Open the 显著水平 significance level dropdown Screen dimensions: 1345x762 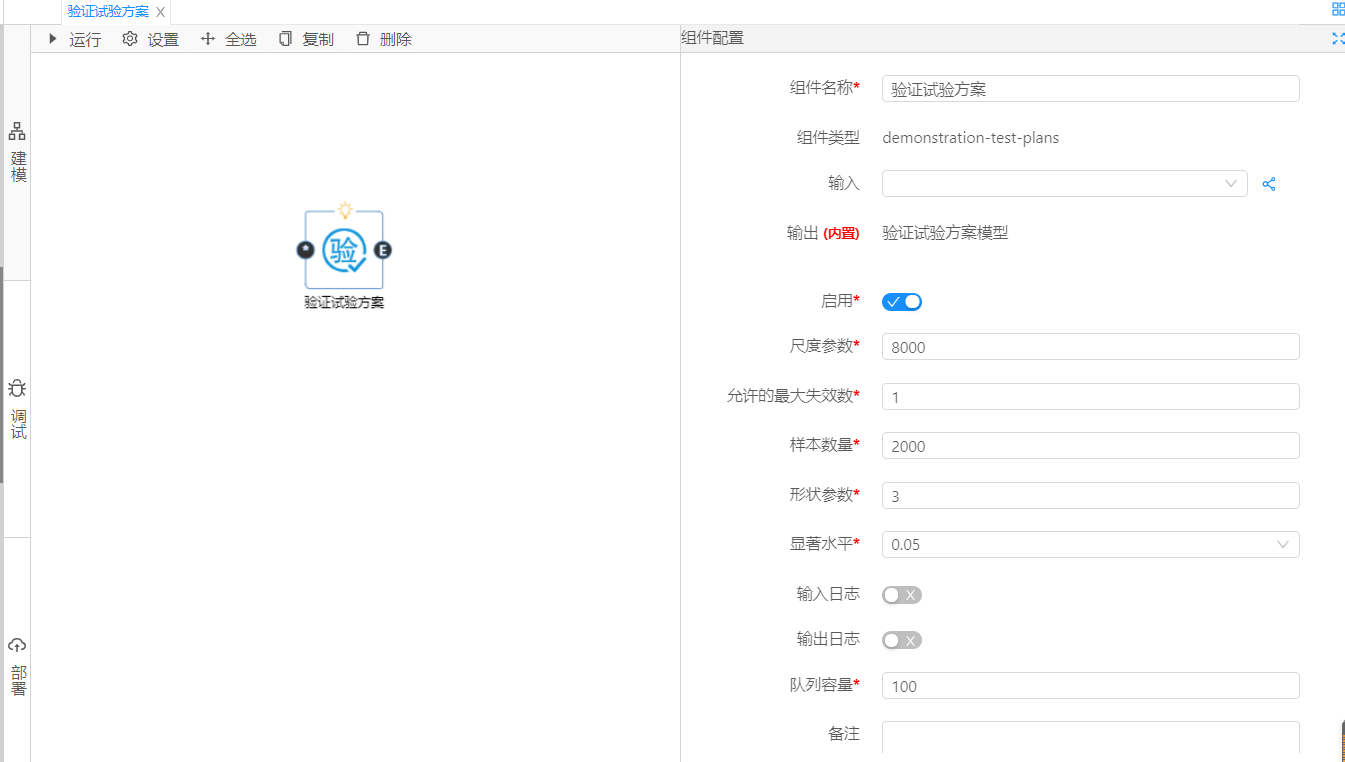[1090, 545]
